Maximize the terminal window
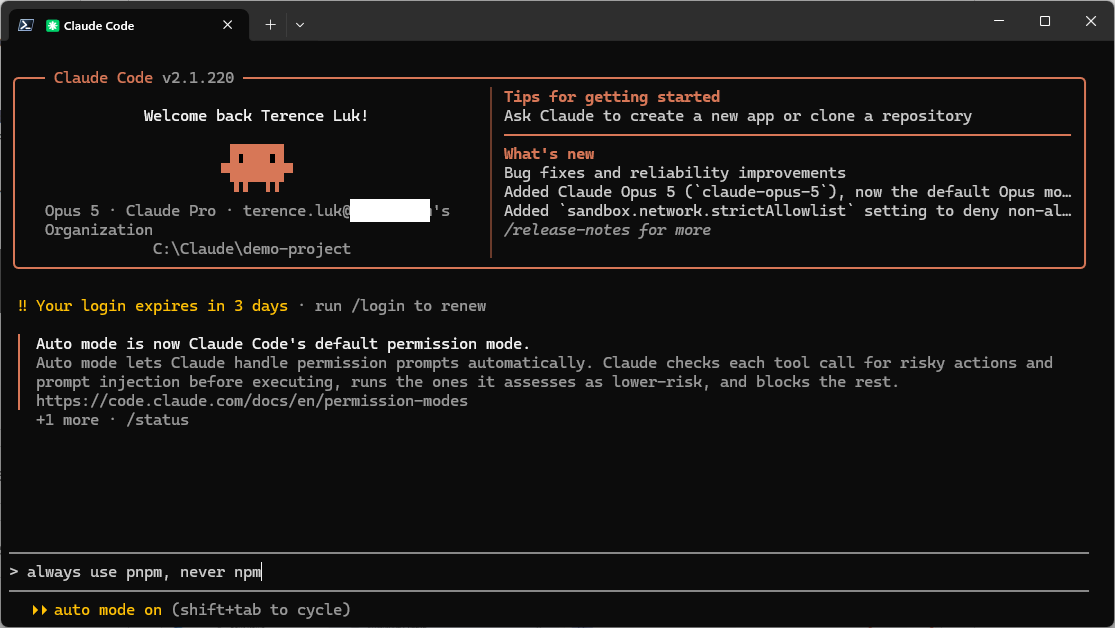The image size is (1115, 628). 1045,21
